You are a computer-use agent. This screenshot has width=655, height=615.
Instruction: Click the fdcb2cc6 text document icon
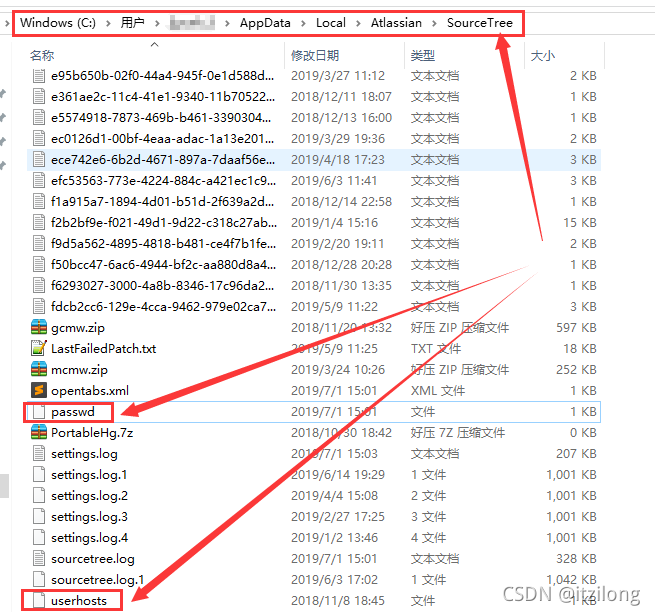click(x=39, y=306)
